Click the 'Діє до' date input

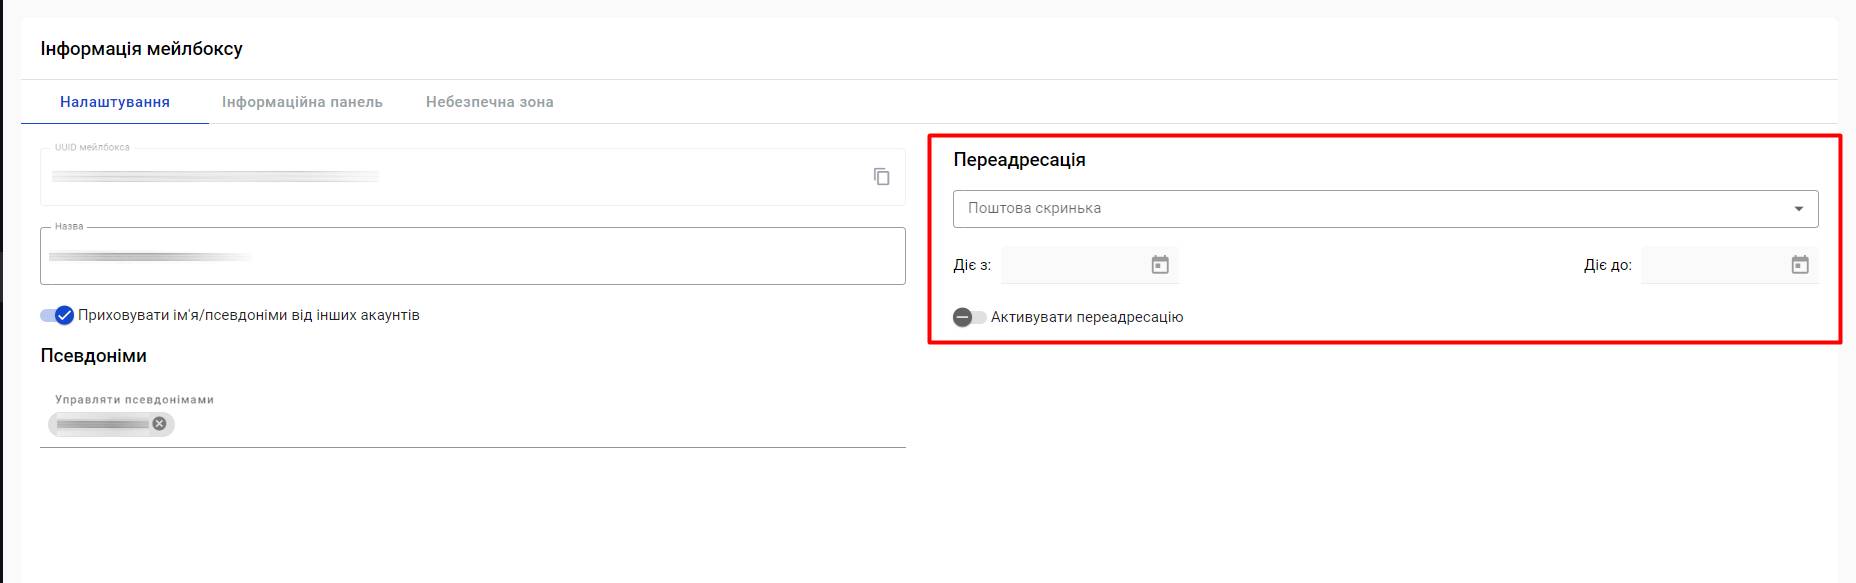click(x=1712, y=265)
